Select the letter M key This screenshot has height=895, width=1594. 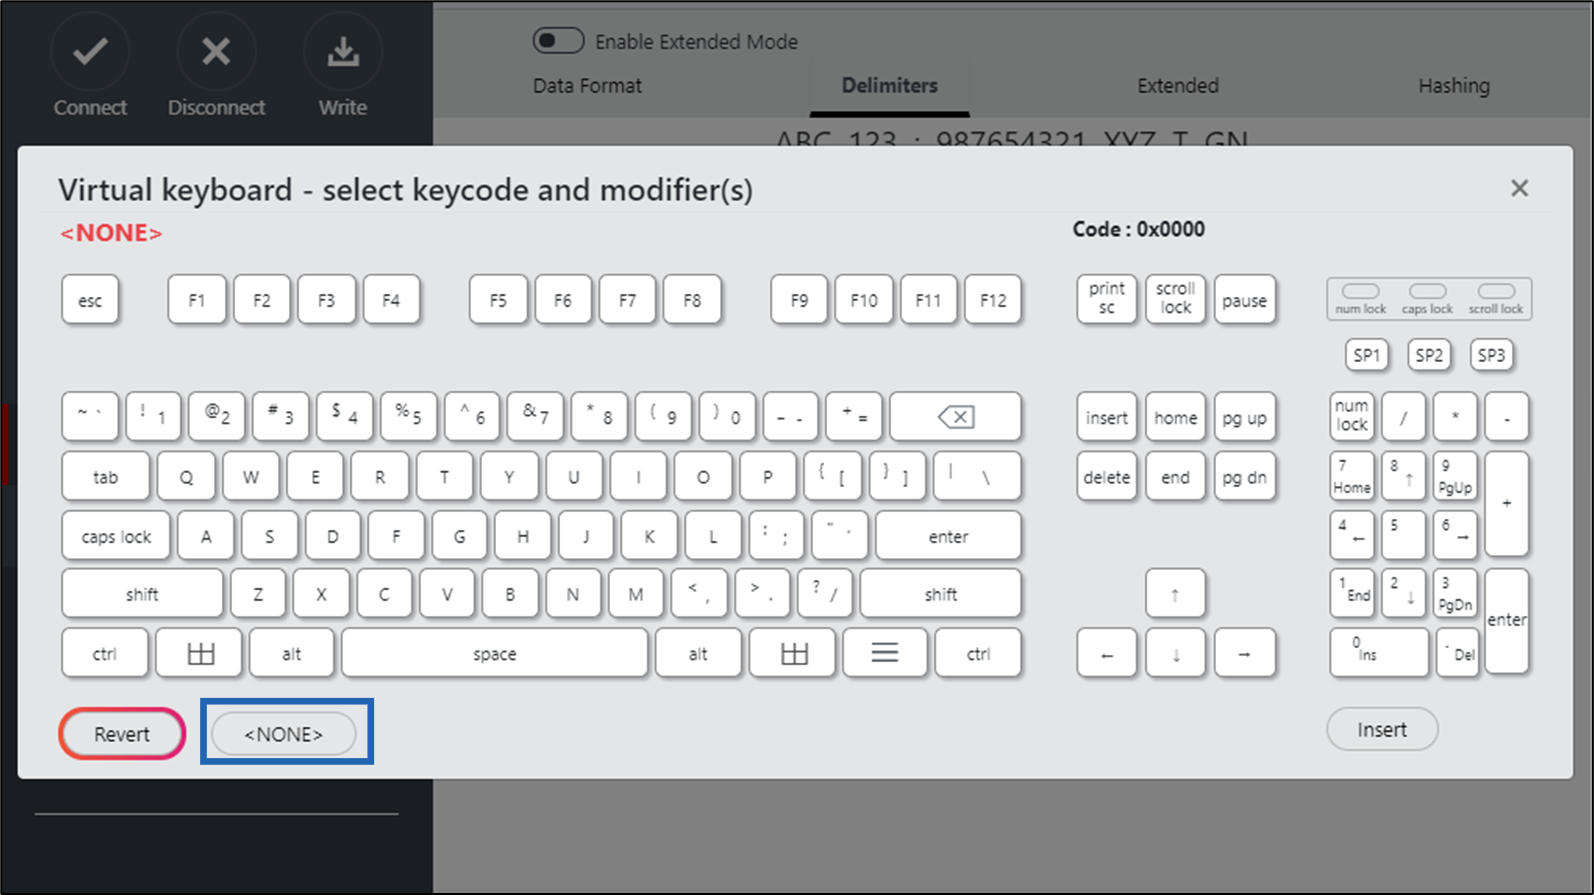[x=636, y=594]
